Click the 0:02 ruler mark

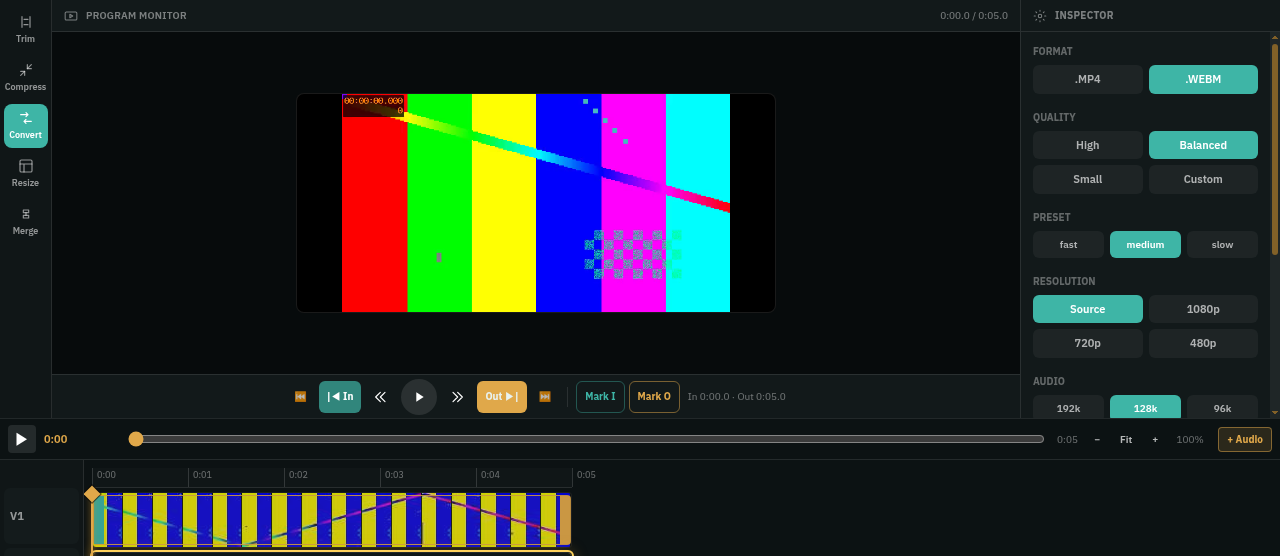click(x=298, y=474)
